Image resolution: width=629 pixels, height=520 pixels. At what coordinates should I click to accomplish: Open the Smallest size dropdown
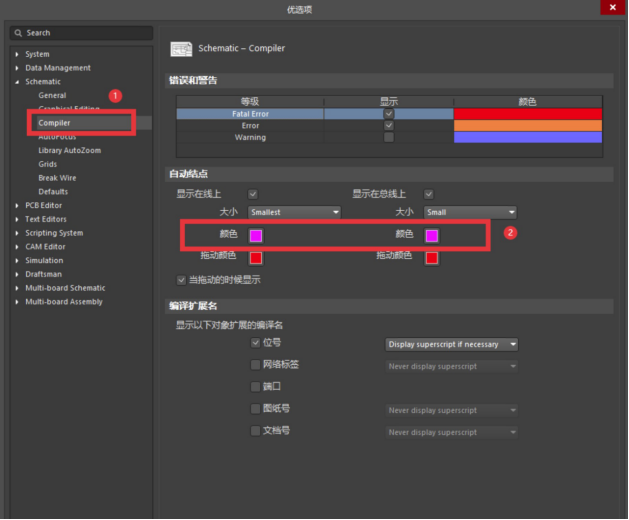[294, 212]
